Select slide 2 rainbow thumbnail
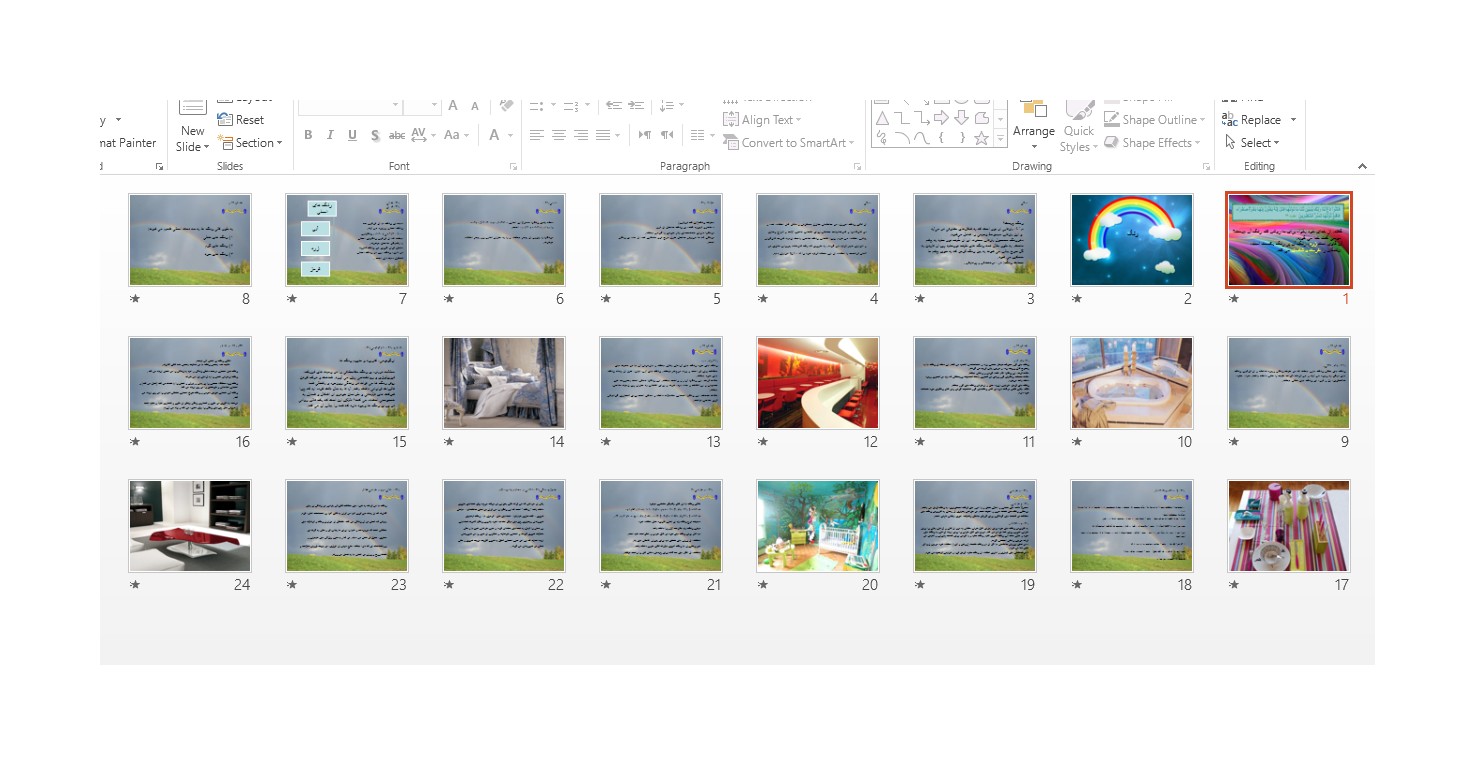The height and width of the screenshot is (765, 1475). [x=1132, y=240]
